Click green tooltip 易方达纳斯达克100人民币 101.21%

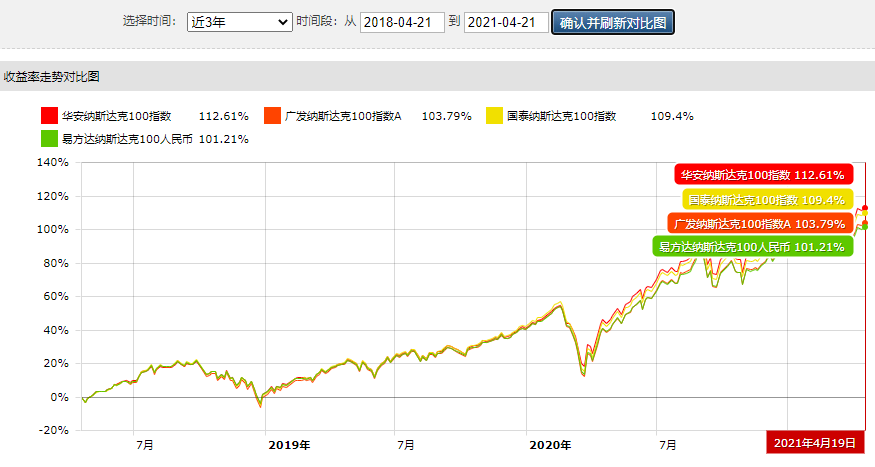pos(753,247)
